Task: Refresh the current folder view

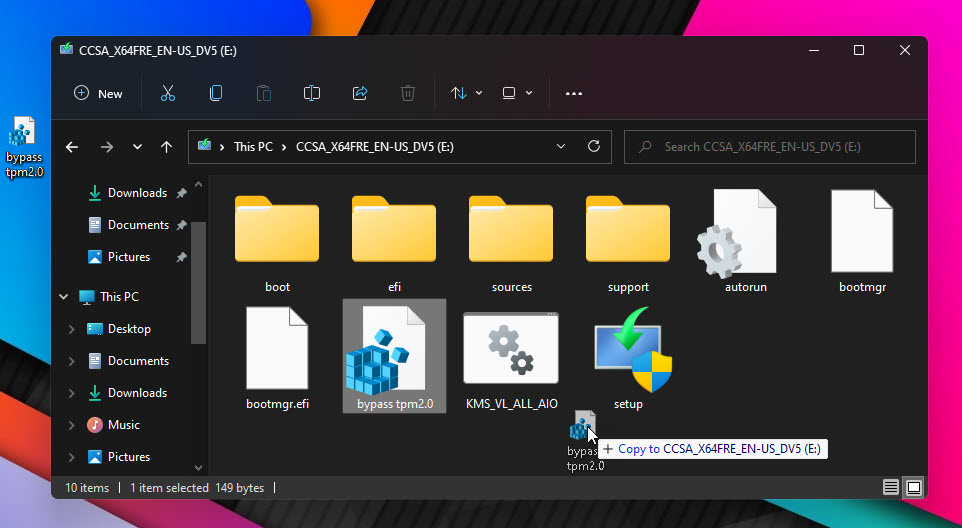Action: [594, 147]
